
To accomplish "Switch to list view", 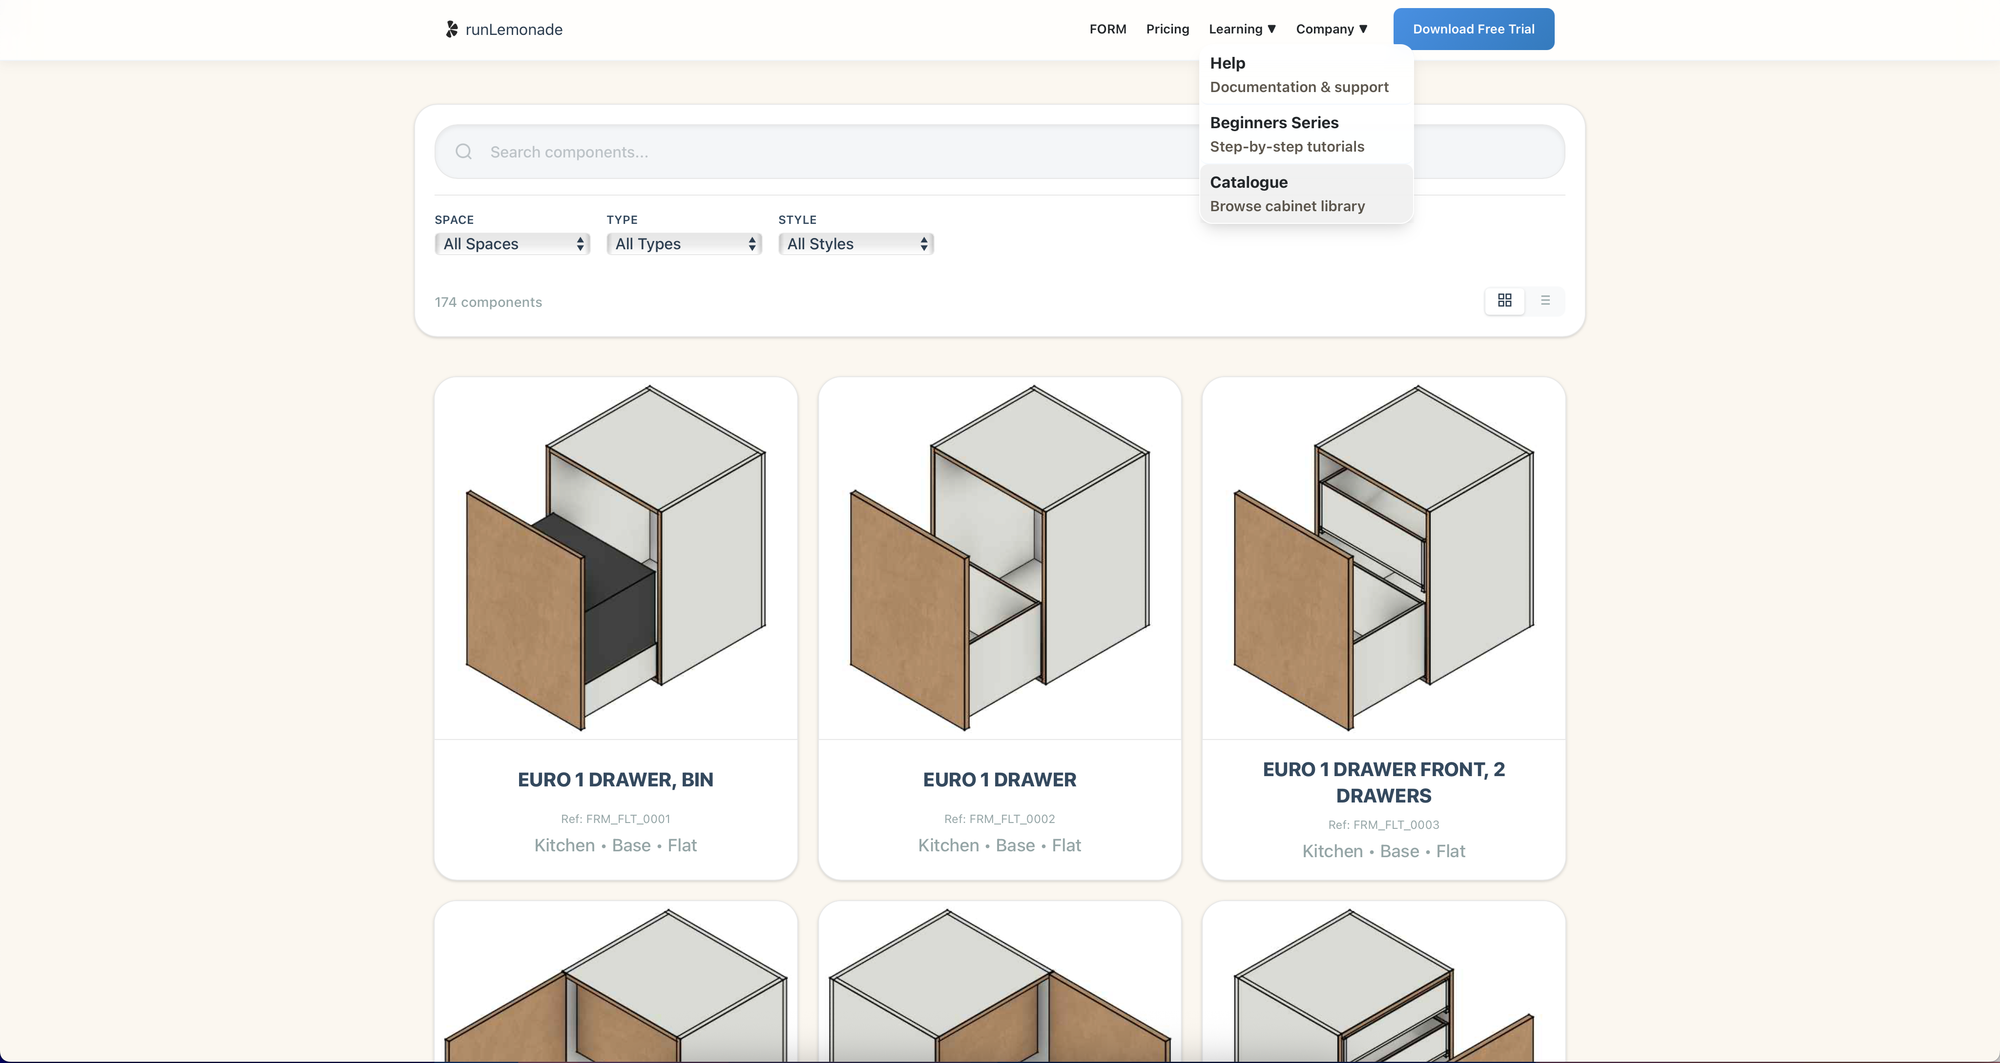I will 1545,301.
